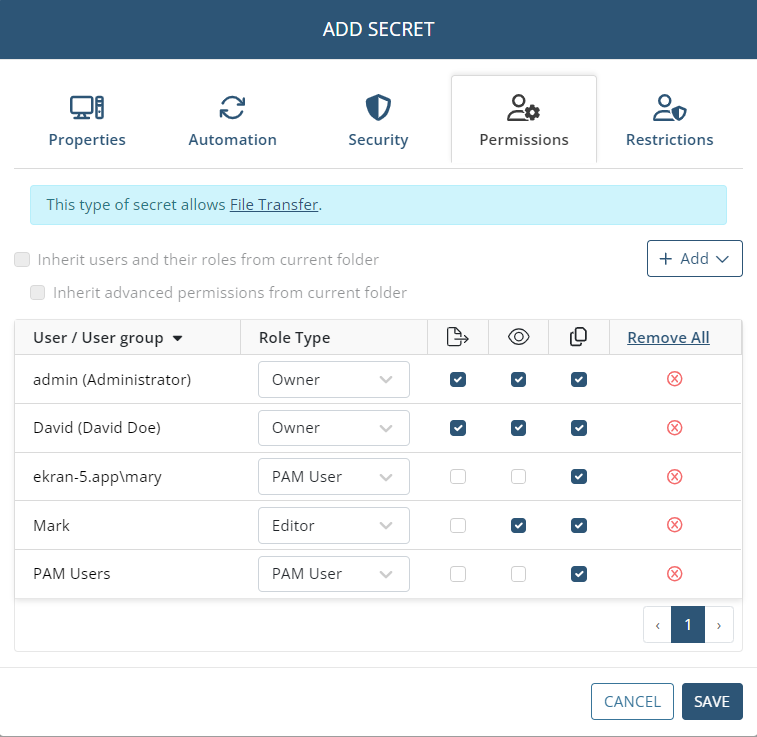Open the Restrictions tab

669,122
